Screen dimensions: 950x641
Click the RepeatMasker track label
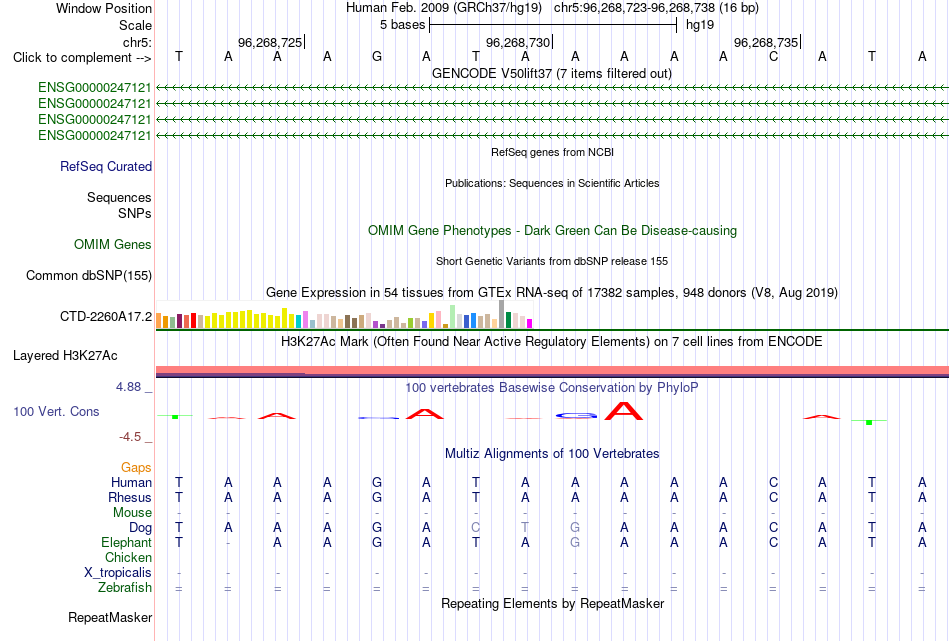coord(110,617)
